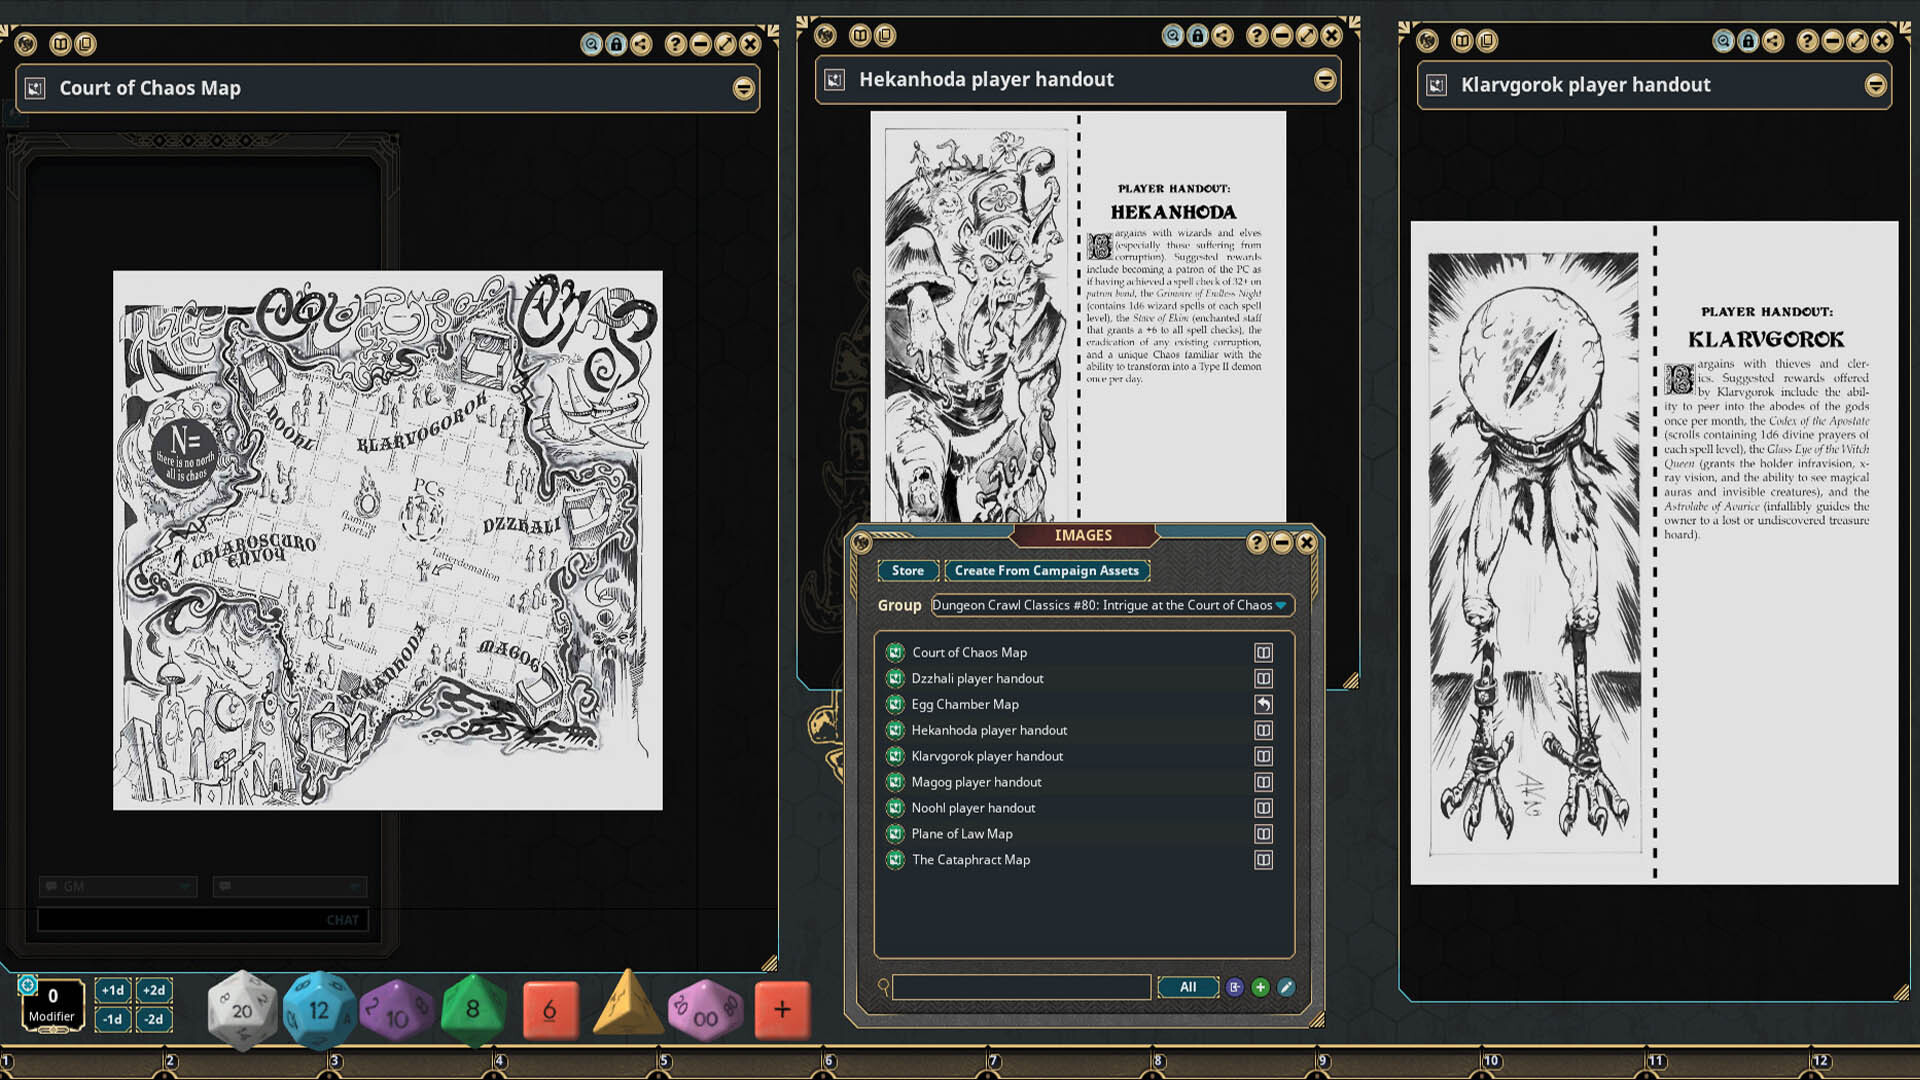Click the share icon on Klarvgorok handout window
The height and width of the screenshot is (1080, 1920).
point(1775,41)
